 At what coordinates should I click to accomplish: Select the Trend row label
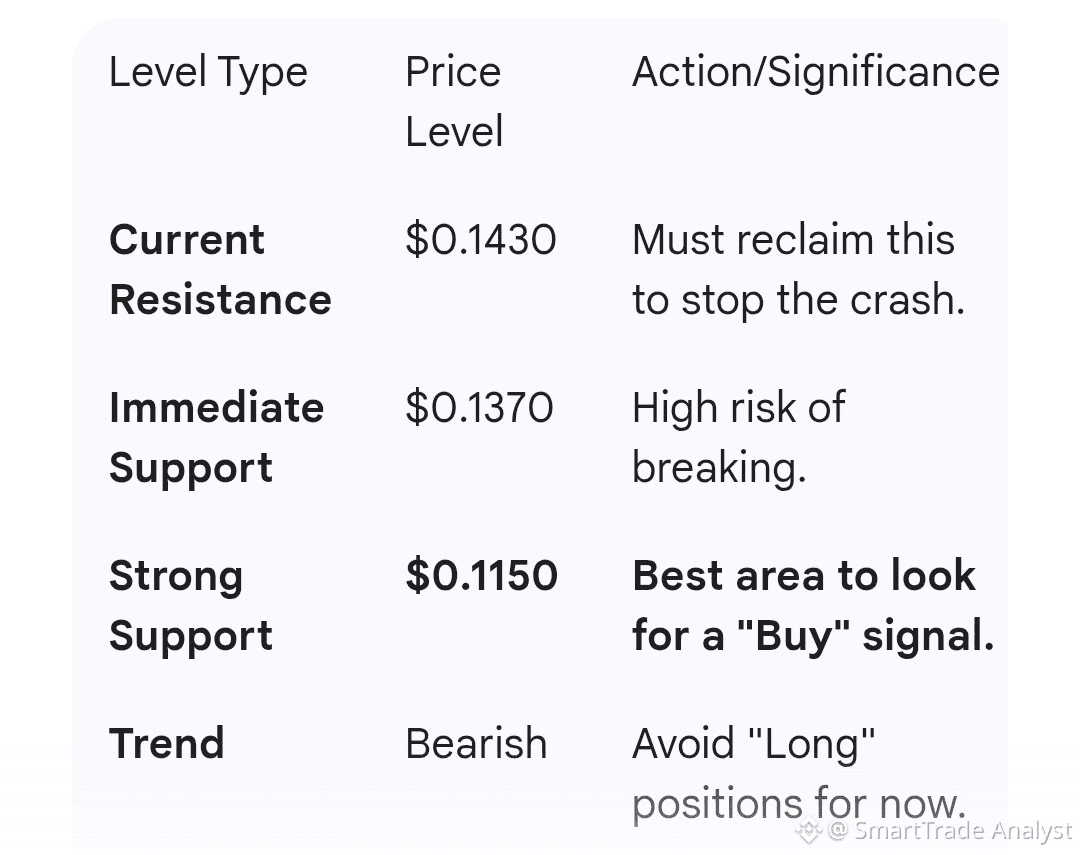[x=166, y=744]
